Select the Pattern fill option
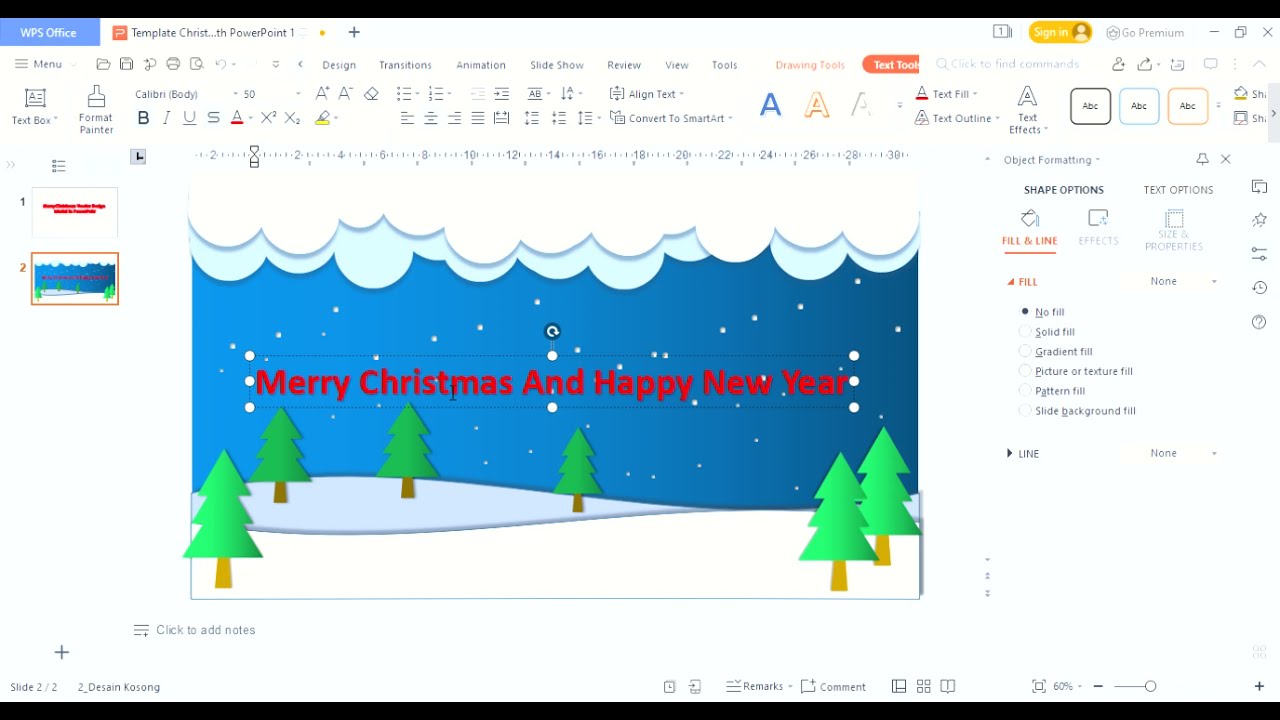This screenshot has width=1280, height=720. (x=1052, y=391)
